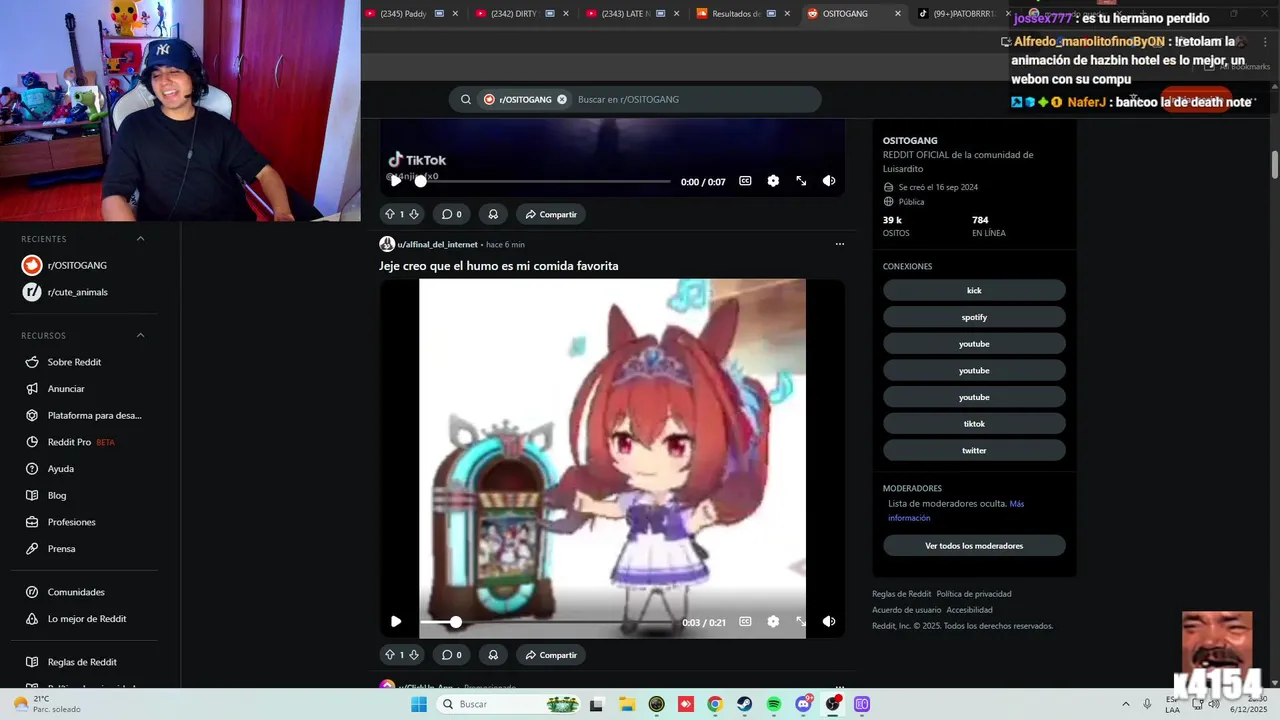
Task: Collapse the RECURSOS section
Action: pyautogui.click(x=140, y=335)
